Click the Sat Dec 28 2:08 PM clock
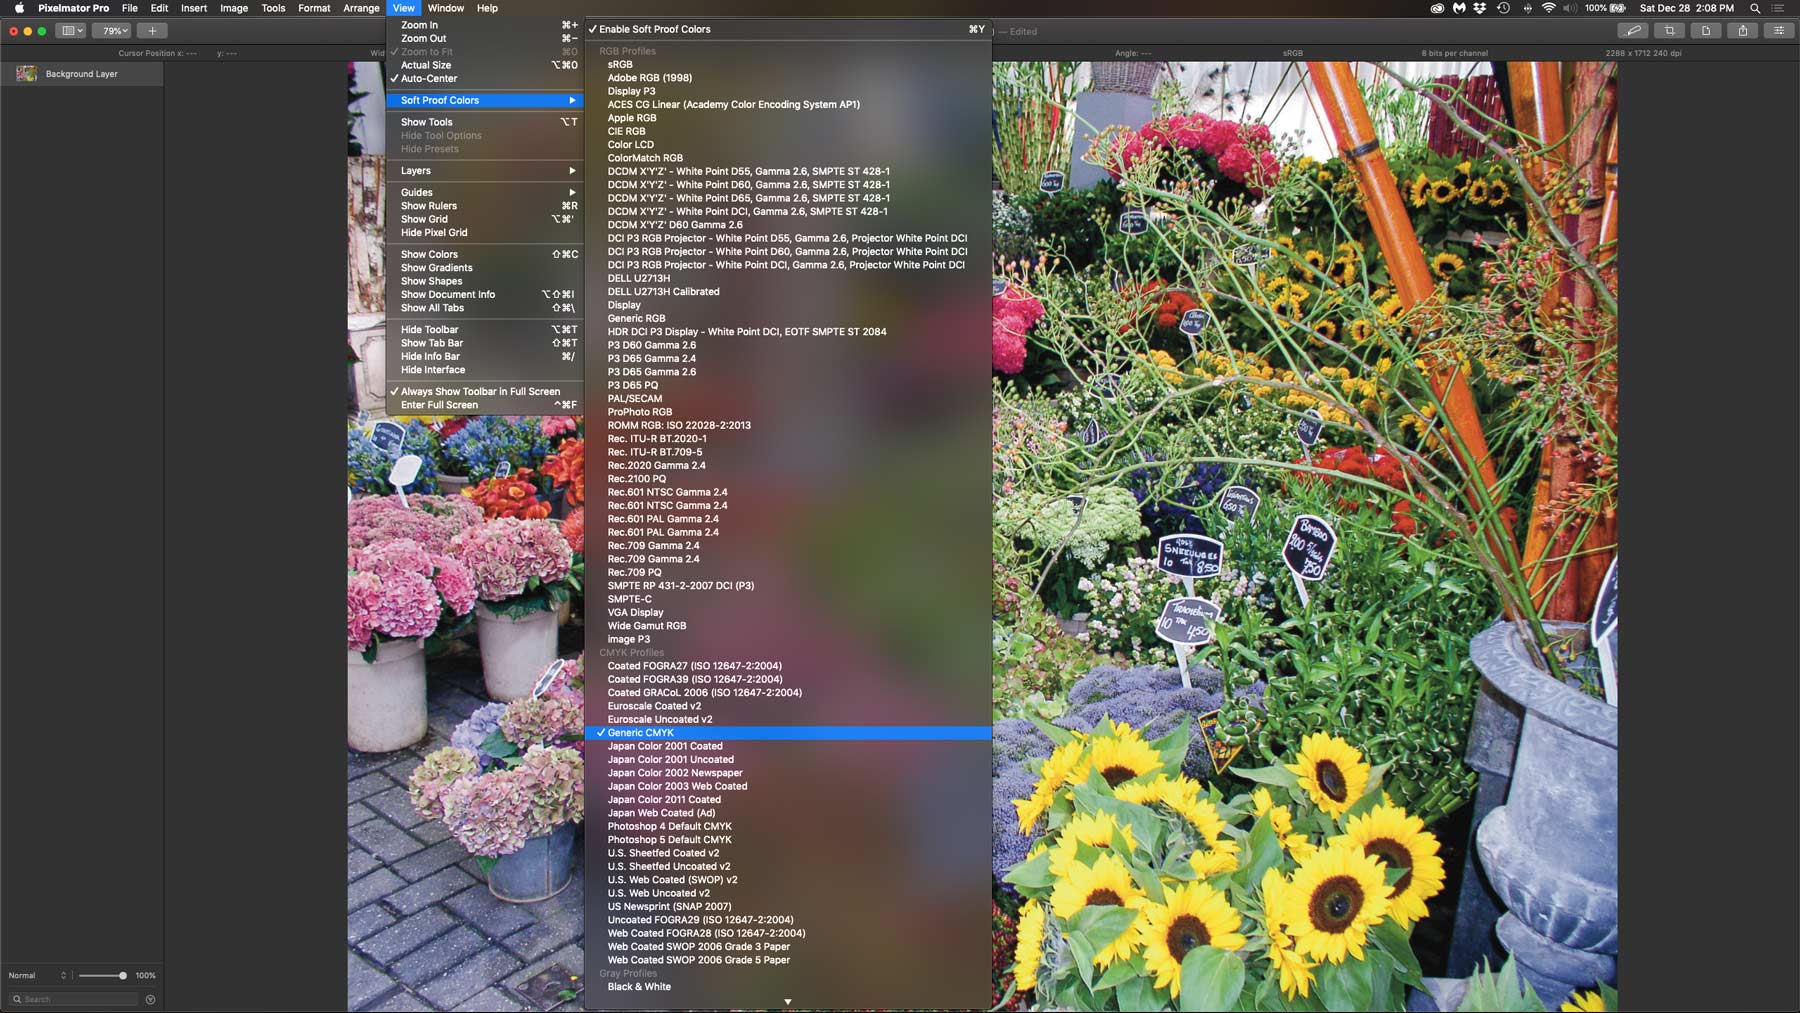The width and height of the screenshot is (1800, 1013). coord(1687,8)
